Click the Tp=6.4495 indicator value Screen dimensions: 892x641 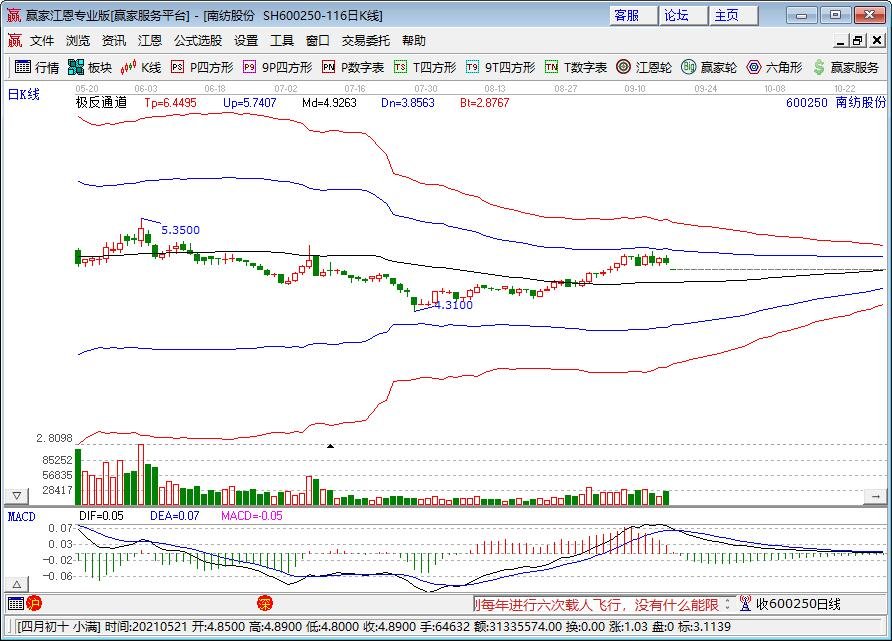pos(170,103)
